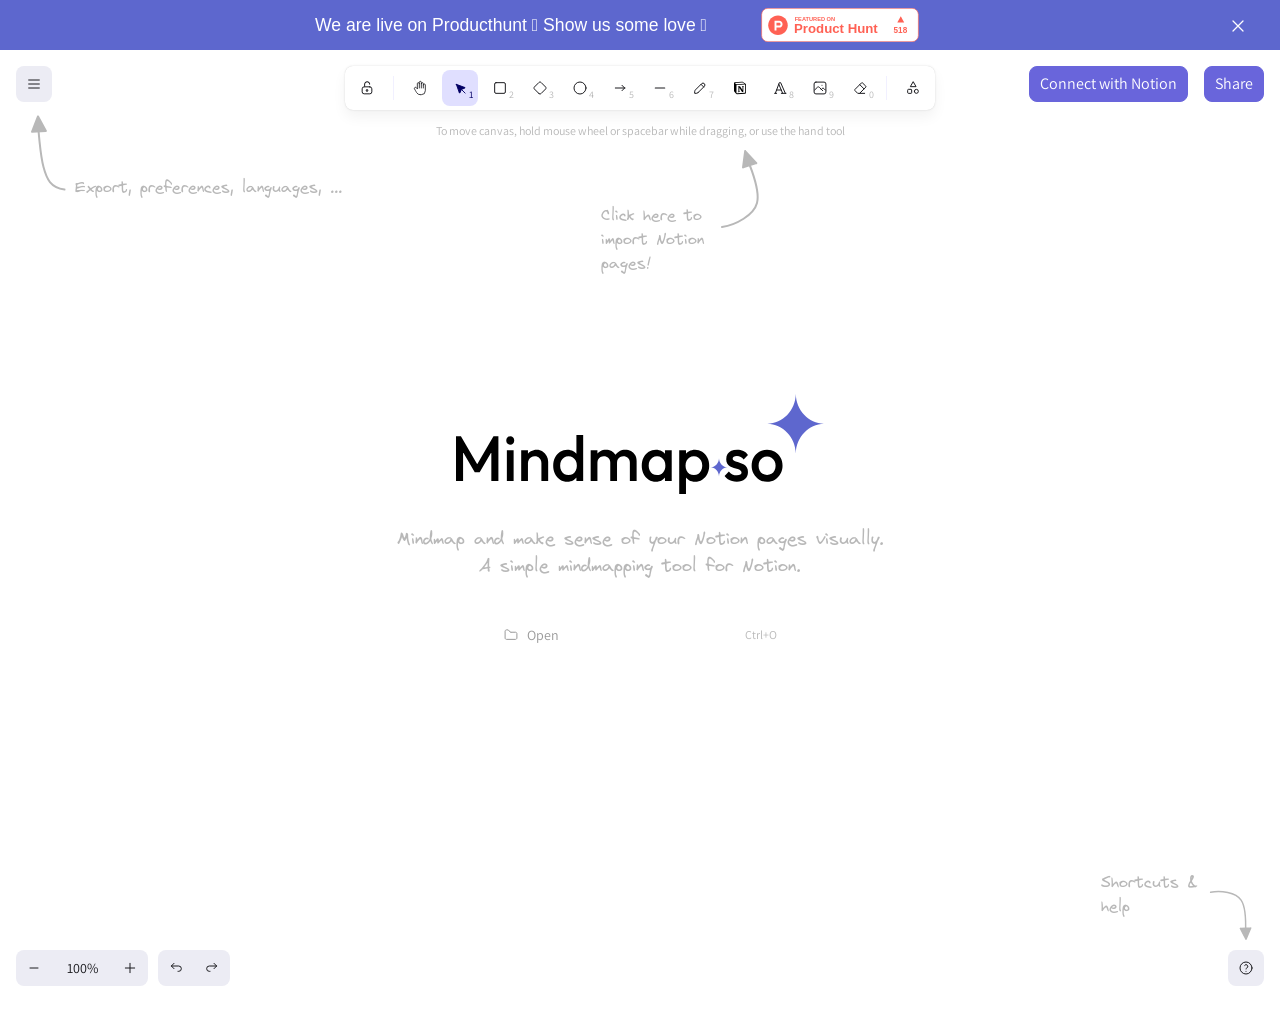The height and width of the screenshot is (1024, 1280).
Task: Select the Hand pan tool
Action: pyautogui.click(x=420, y=88)
